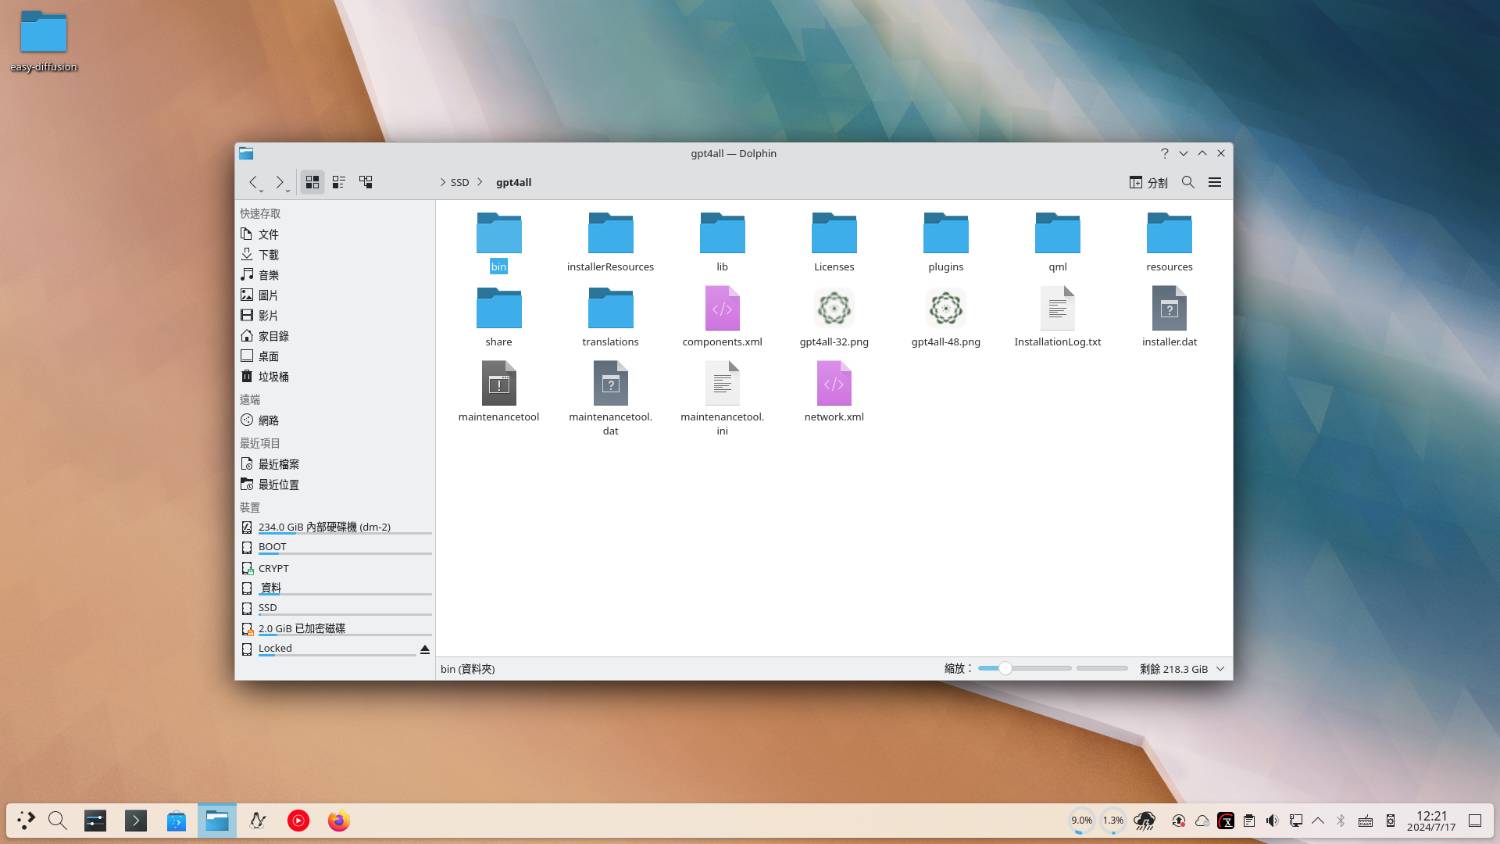Click the show desktop button
1500x844 pixels.
1475,821
